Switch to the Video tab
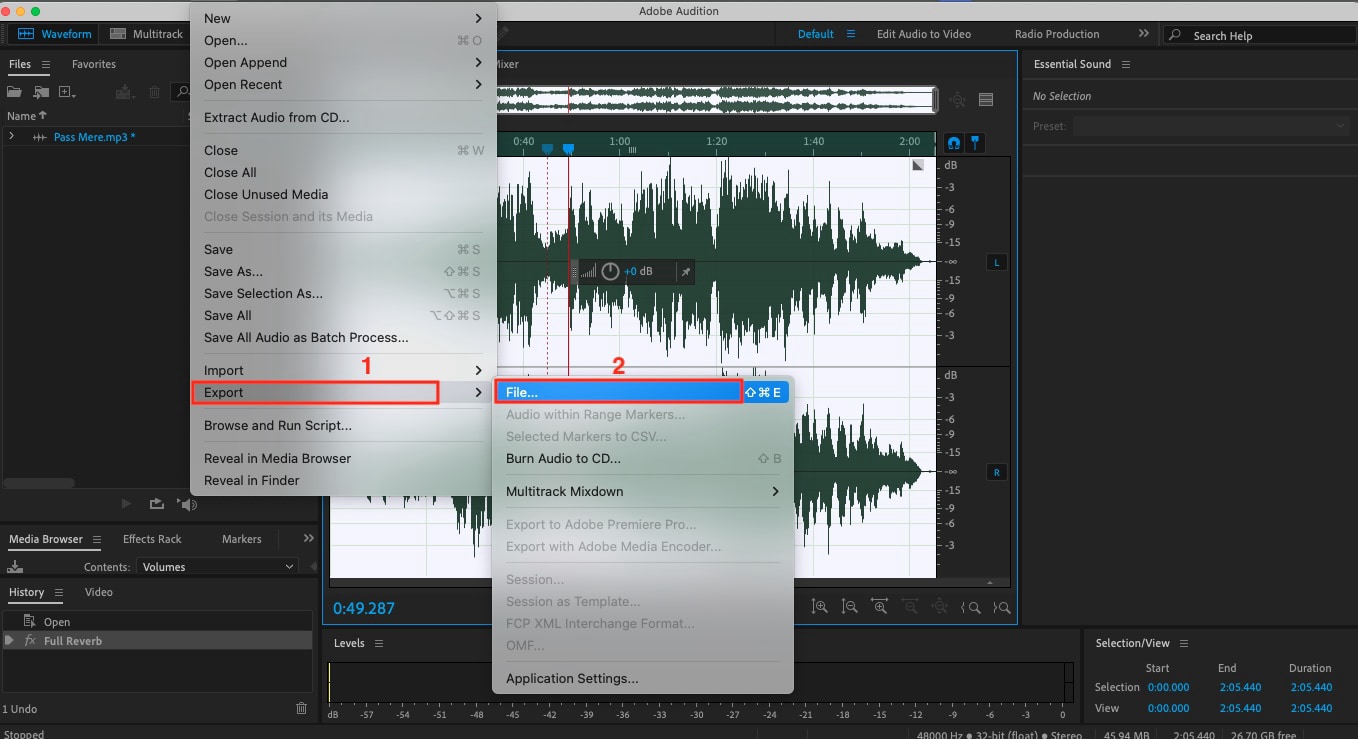 [99, 592]
